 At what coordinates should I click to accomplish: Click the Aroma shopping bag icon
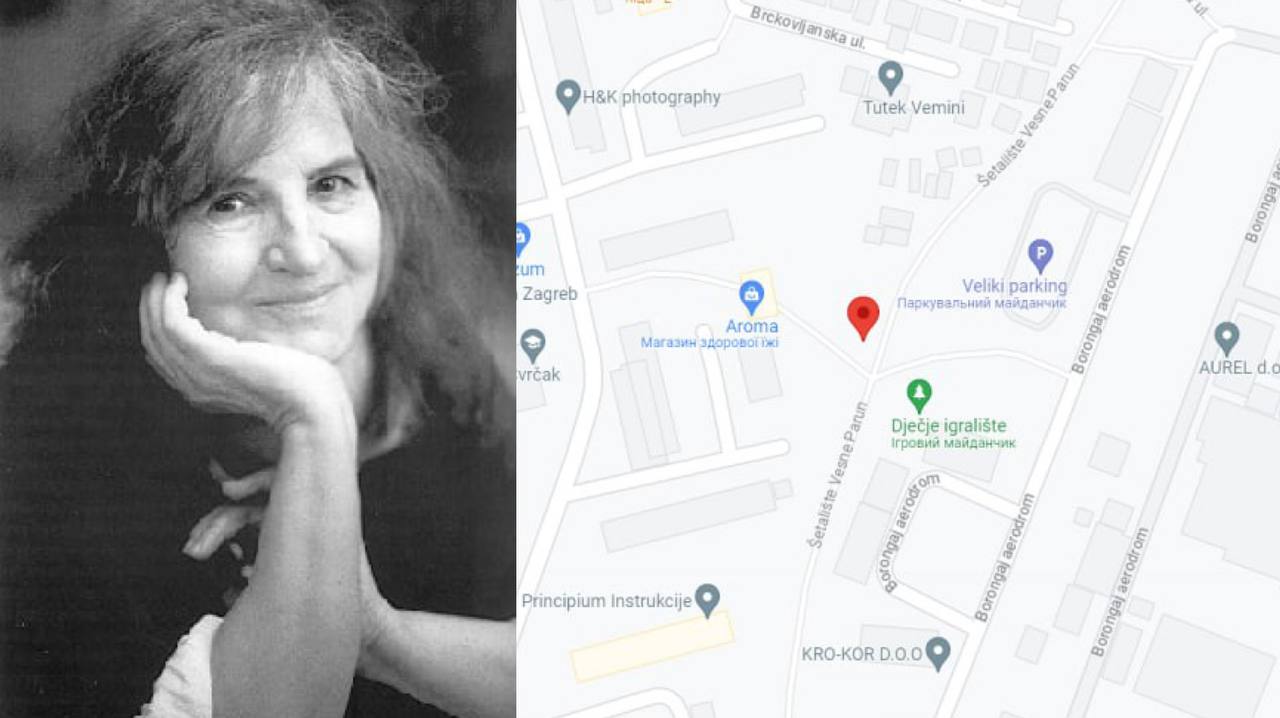point(751,296)
